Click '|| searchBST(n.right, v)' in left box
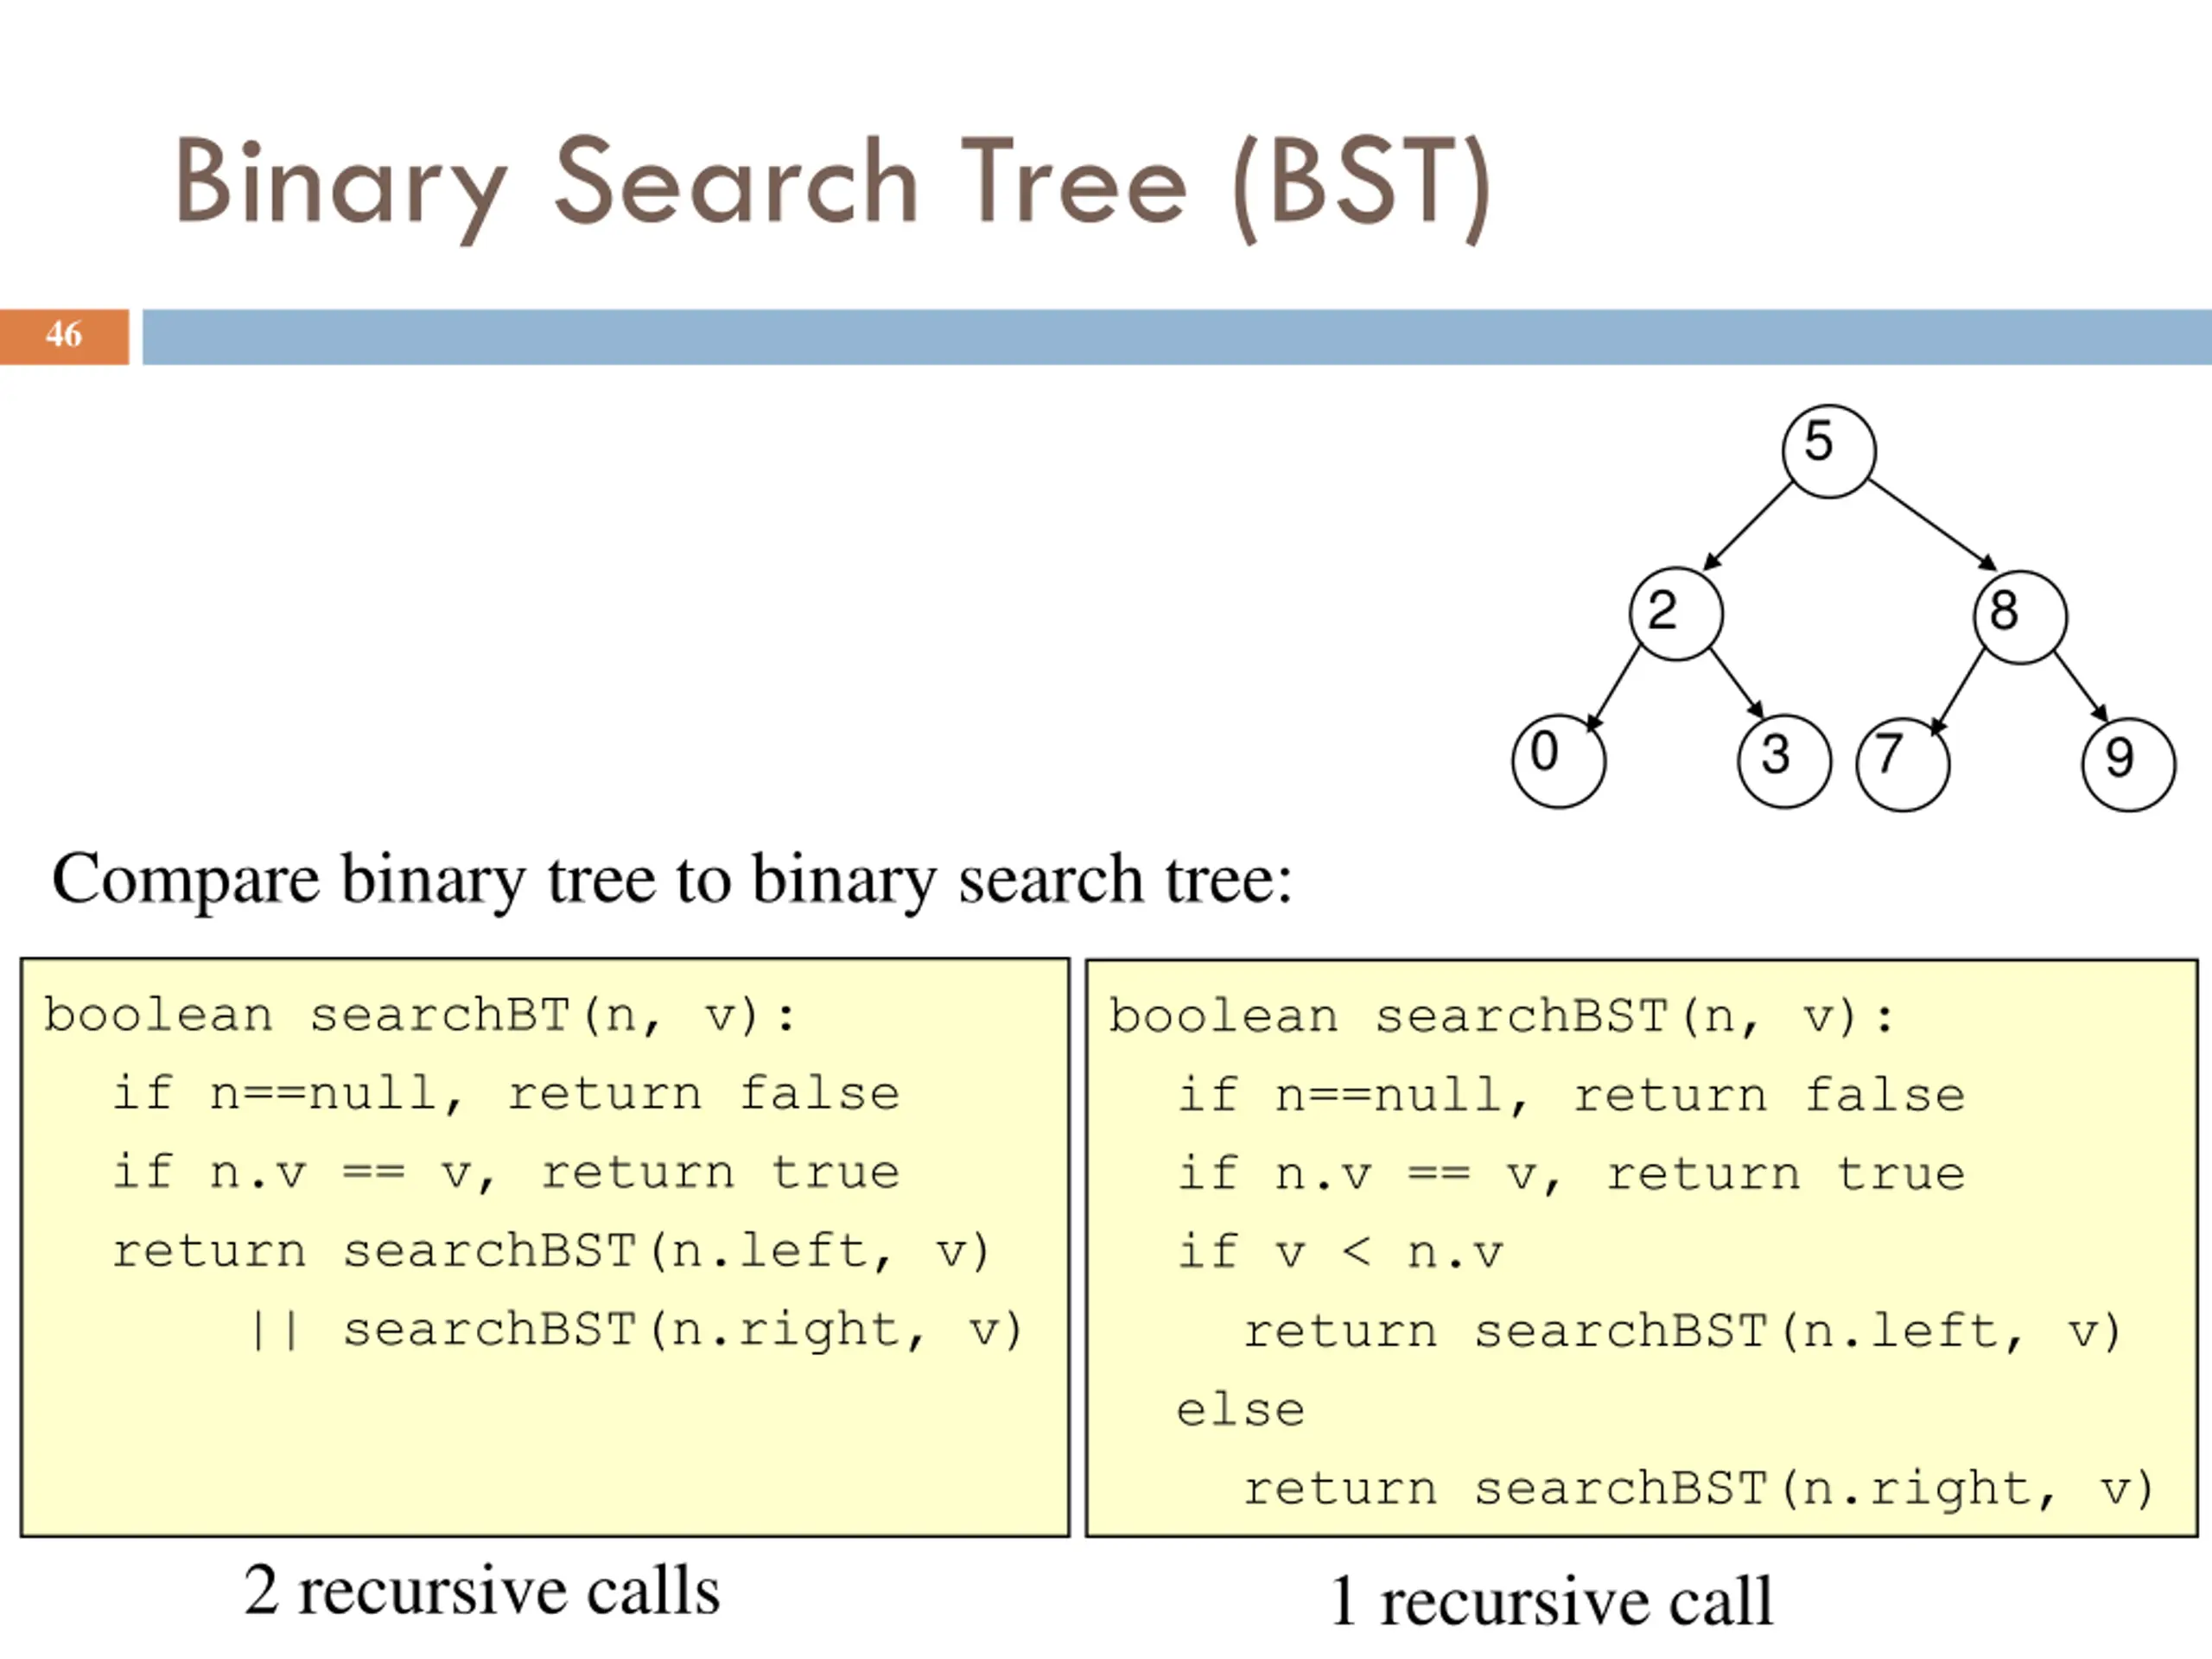Screen dimensions: 2212x1659 635,1330
